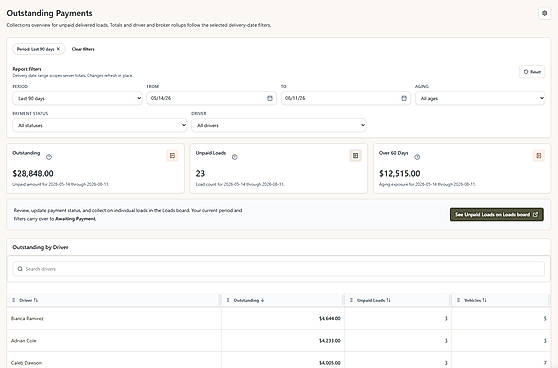Click the Outstanding by Driver heading
The height and width of the screenshot is (368, 558).
pyautogui.click(x=40, y=247)
